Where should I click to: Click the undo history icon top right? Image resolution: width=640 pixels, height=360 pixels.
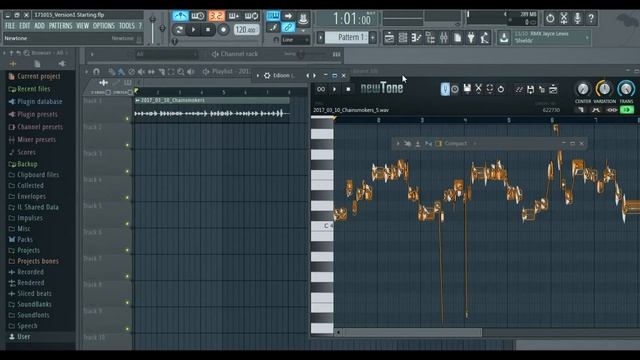pyautogui.click(x=550, y=18)
